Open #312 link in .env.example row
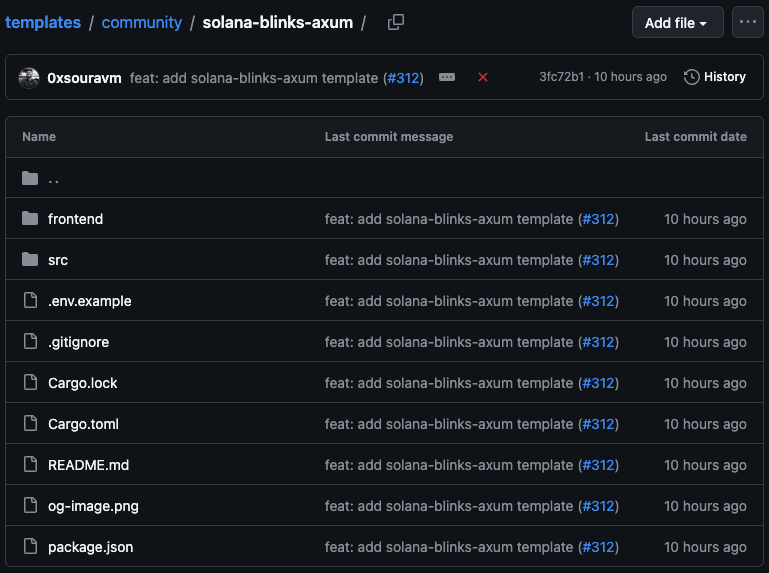This screenshot has height=573, width=769. coord(598,301)
